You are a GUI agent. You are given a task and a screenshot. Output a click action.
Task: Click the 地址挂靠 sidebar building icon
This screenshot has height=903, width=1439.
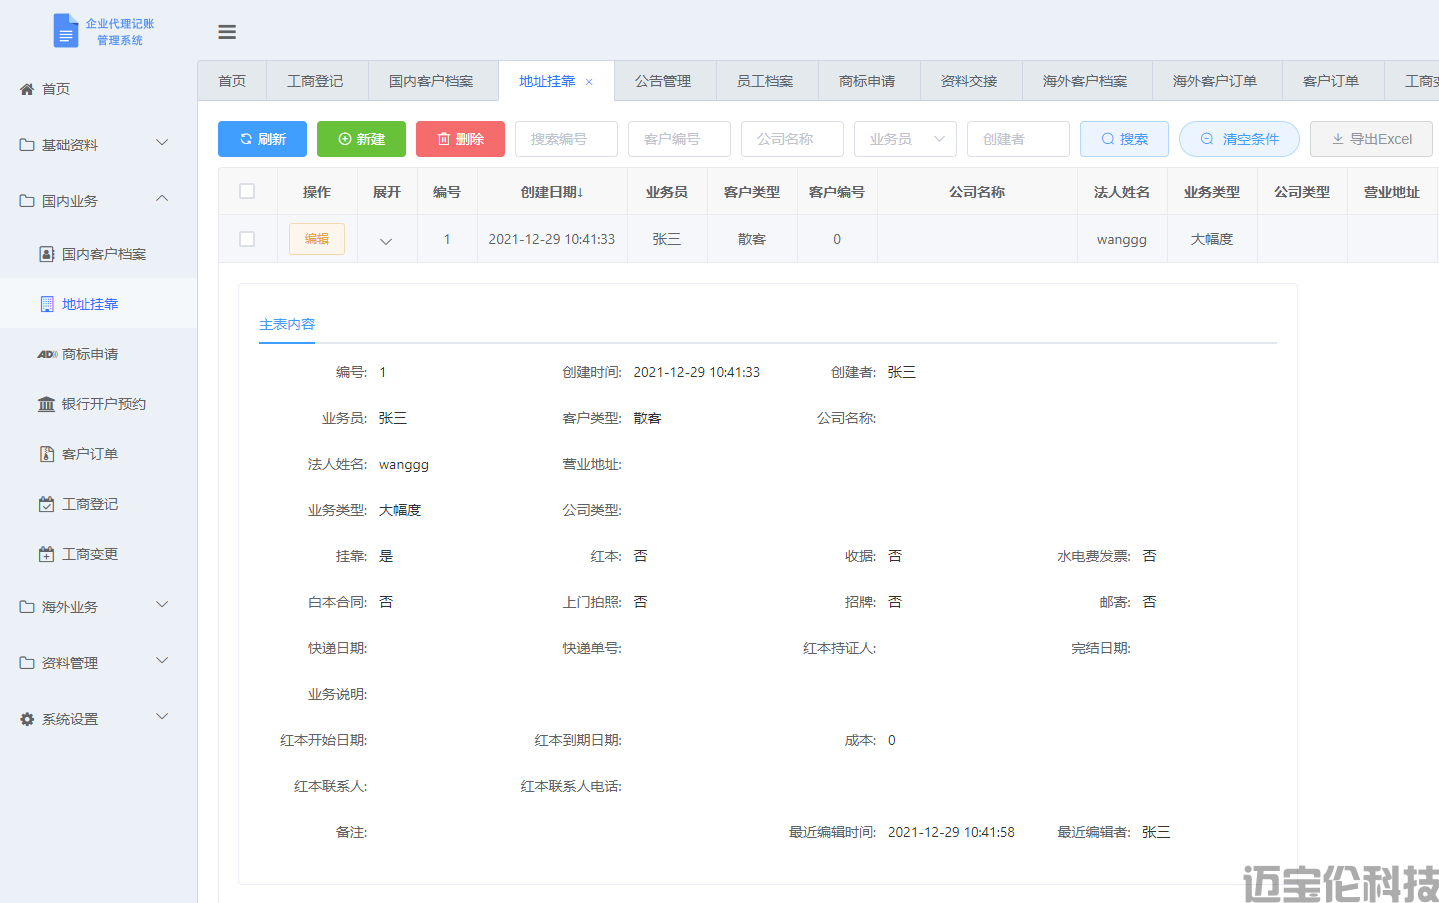coord(47,304)
